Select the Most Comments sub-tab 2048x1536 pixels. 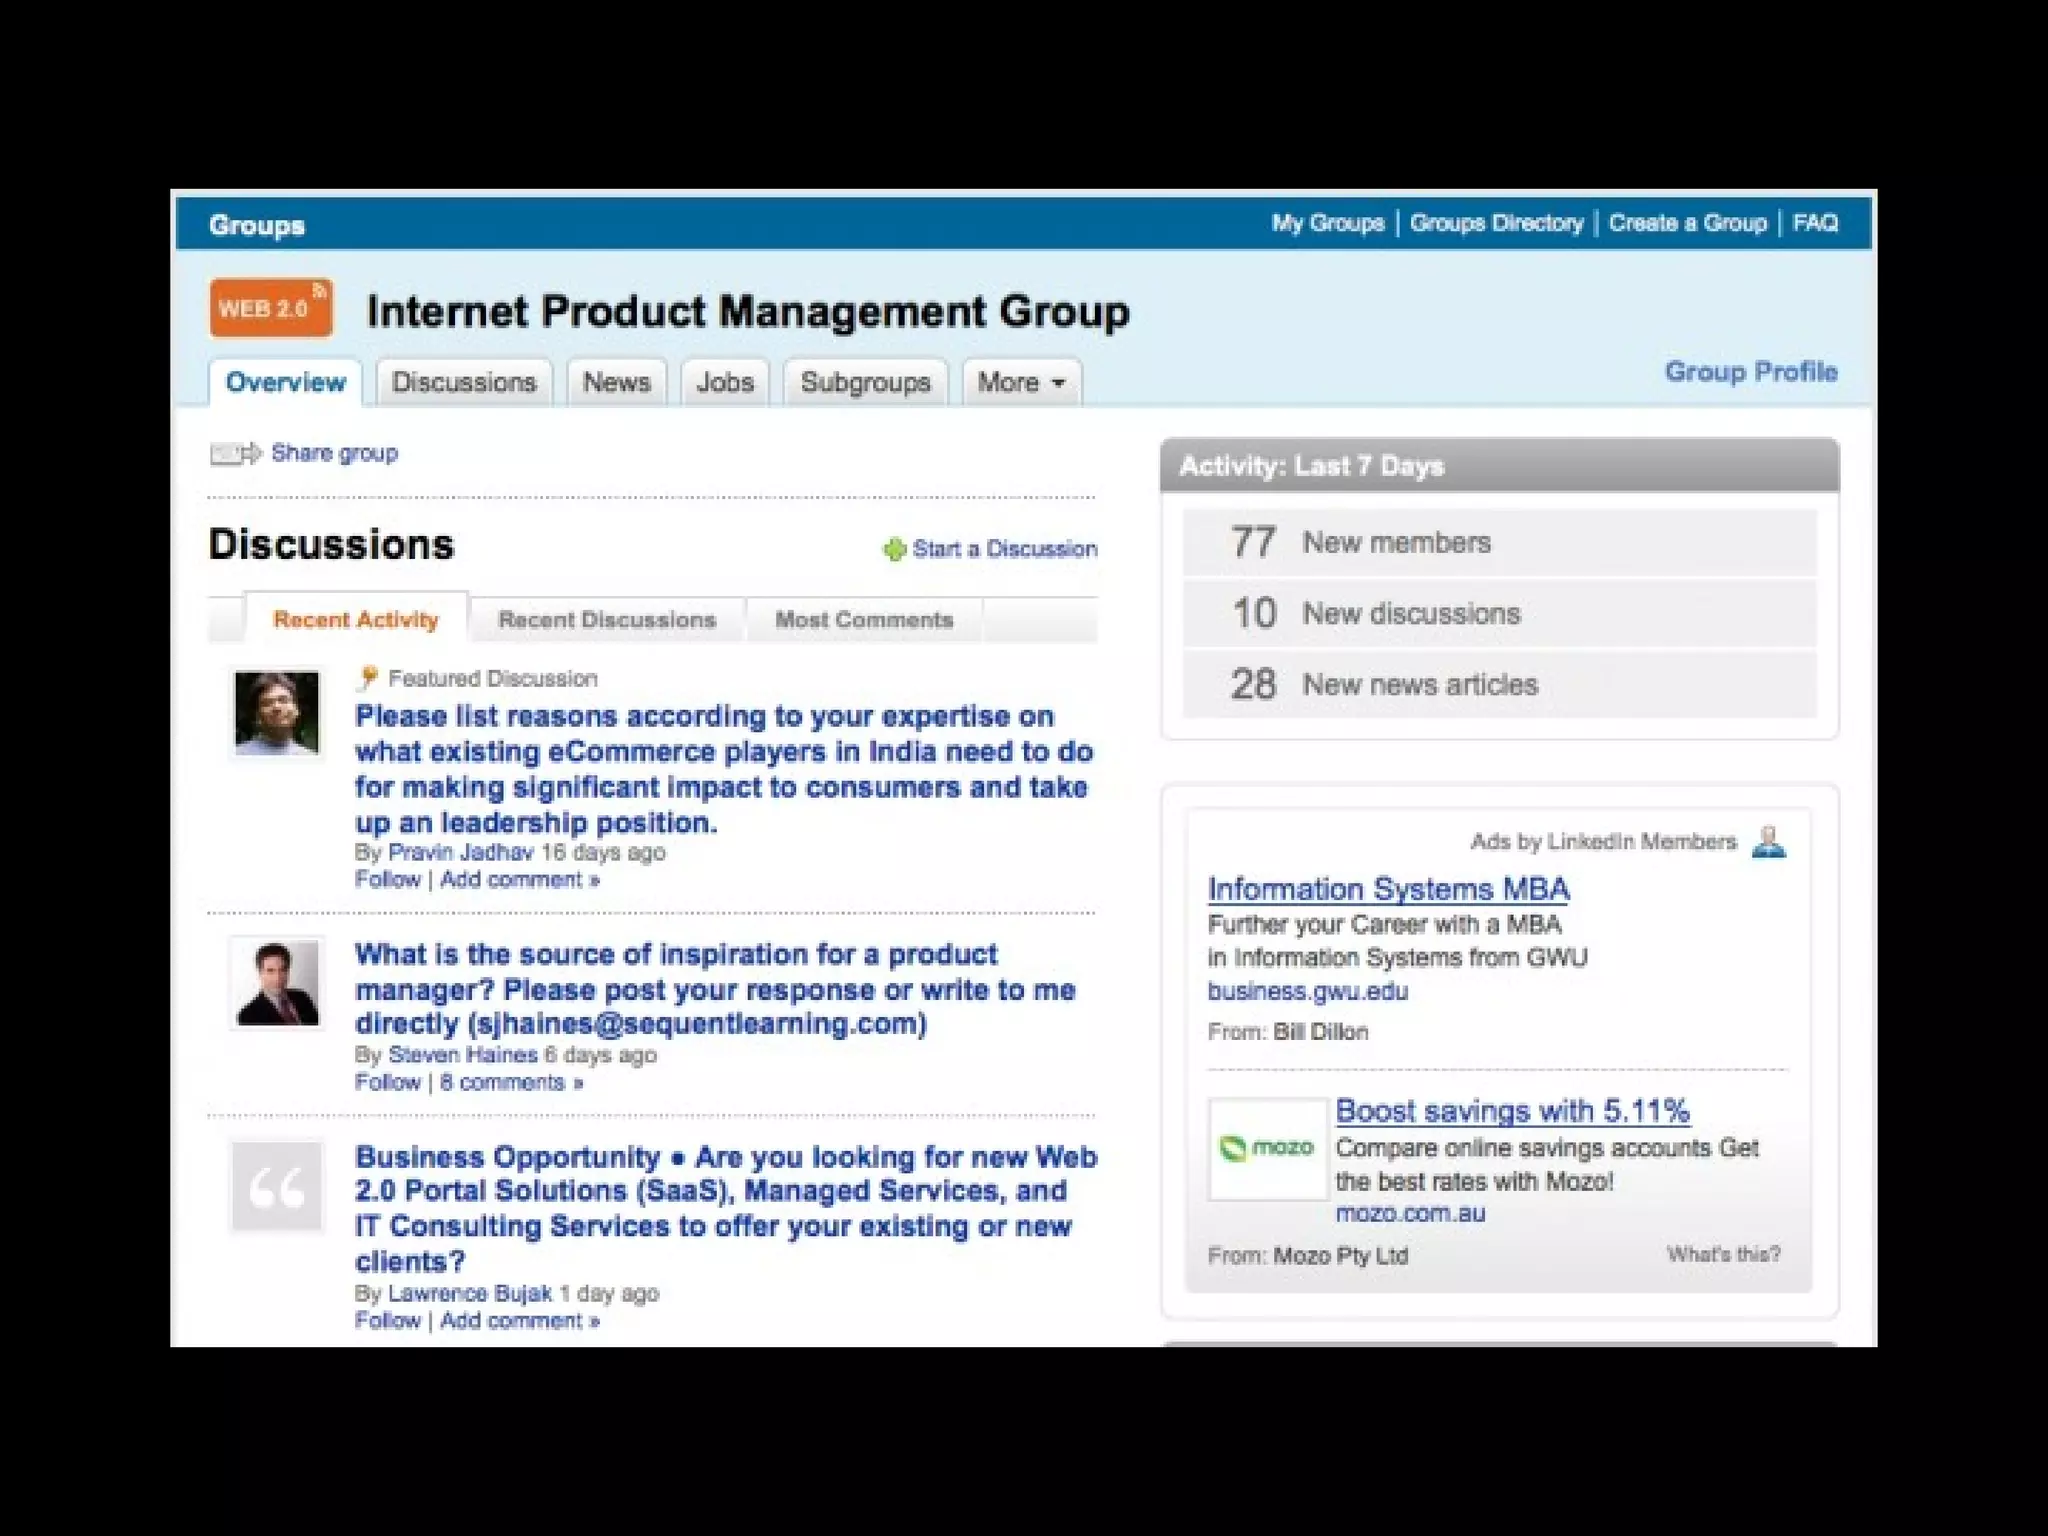coord(864,620)
